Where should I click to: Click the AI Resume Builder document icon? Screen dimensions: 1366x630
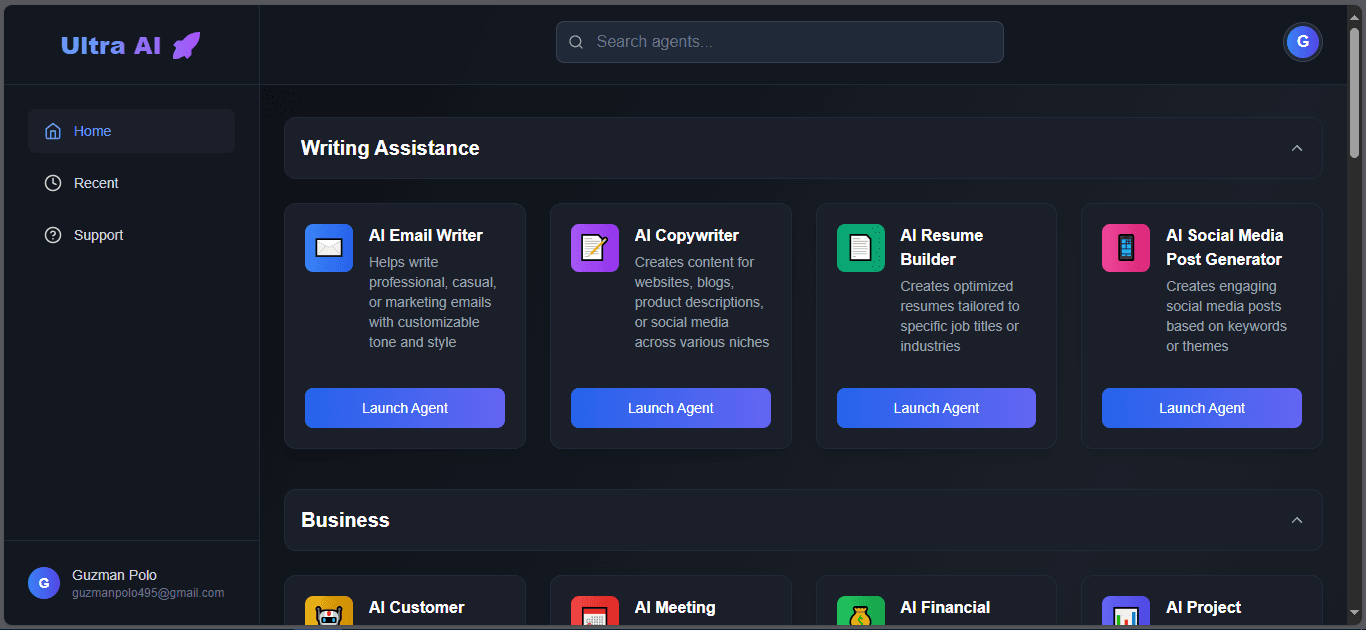click(x=861, y=248)
